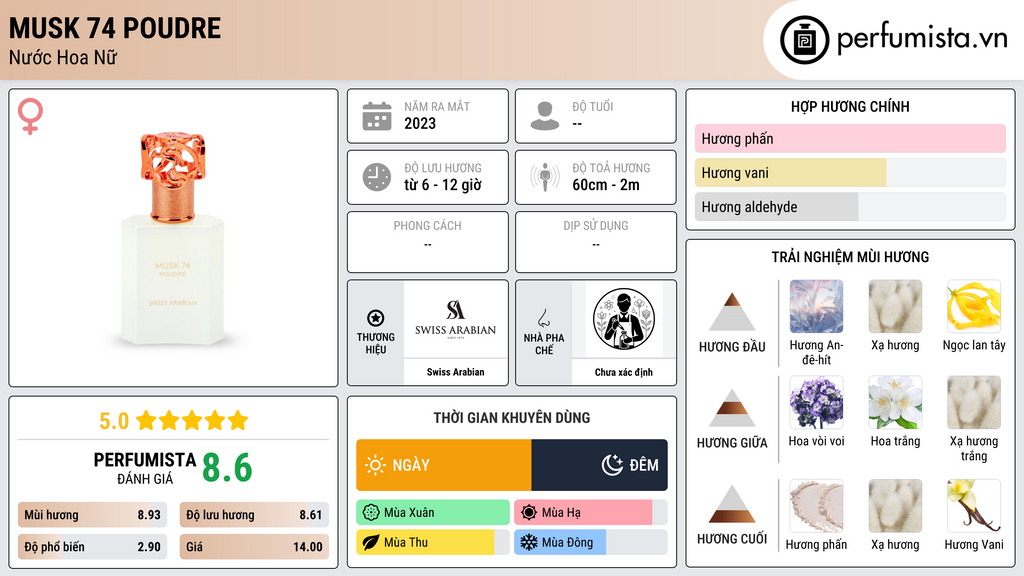Click the moon icon in Đêm bar

tap(612, 465)
